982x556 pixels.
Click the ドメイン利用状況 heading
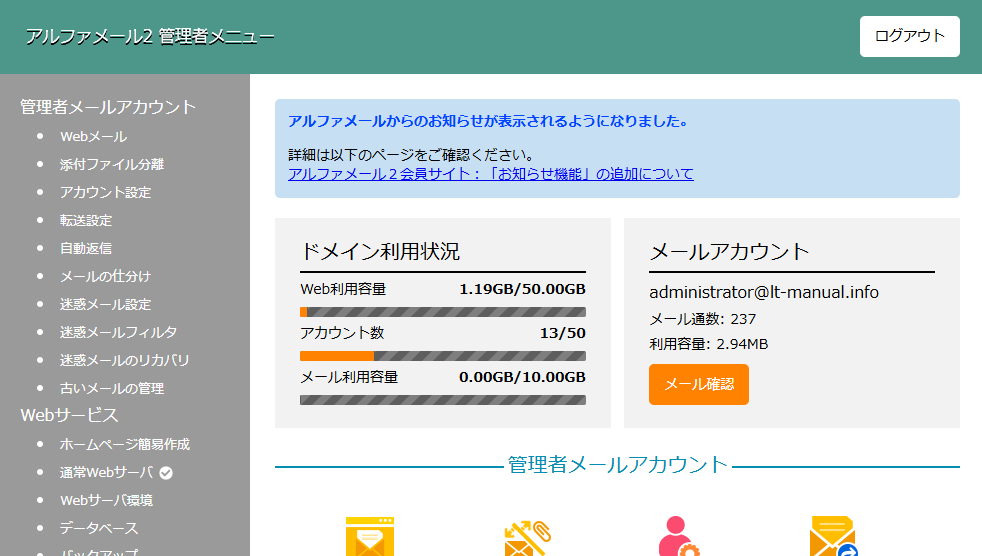pos(381,252)
